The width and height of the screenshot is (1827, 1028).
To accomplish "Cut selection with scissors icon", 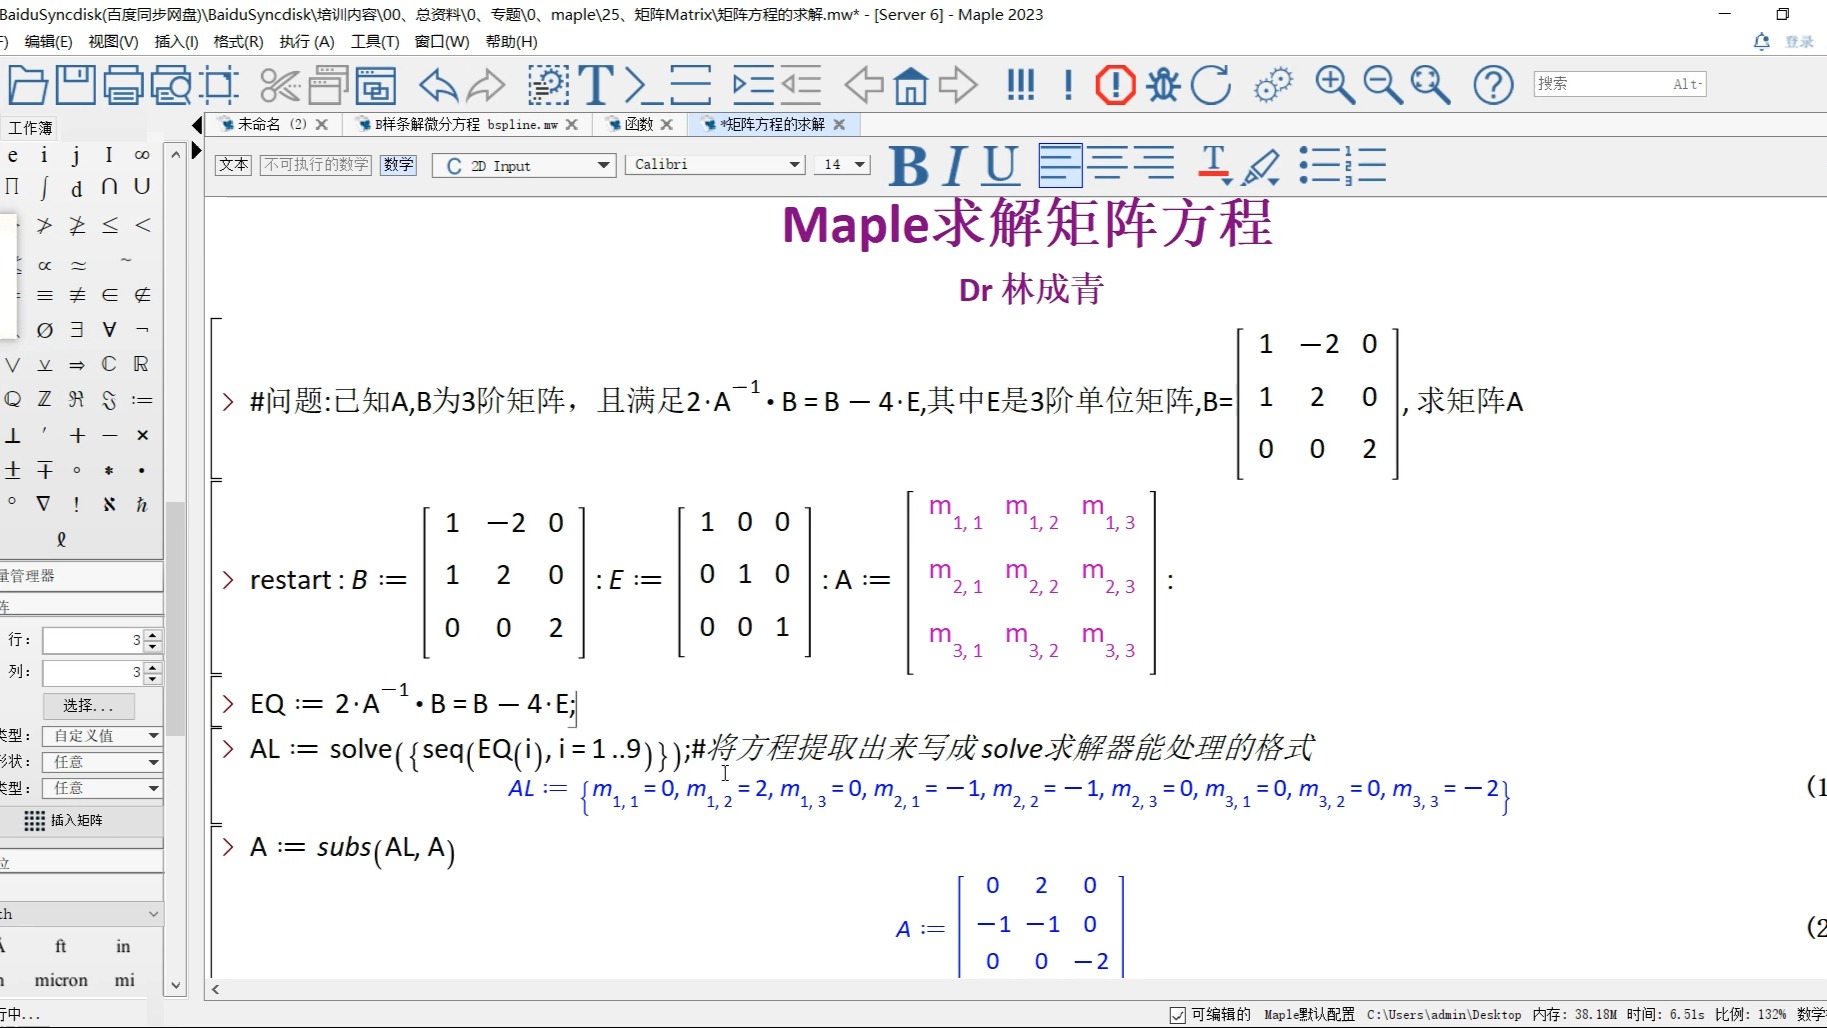I will pos(280,85).
